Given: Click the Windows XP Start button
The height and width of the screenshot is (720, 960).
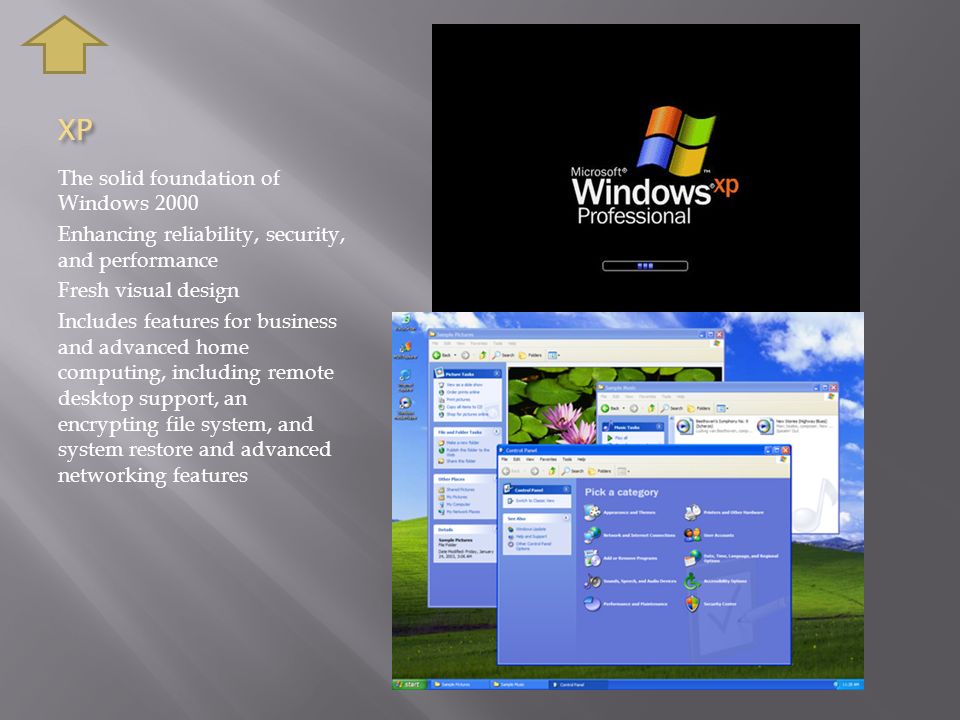Looking at the screenshot, I should coord(408,684).
